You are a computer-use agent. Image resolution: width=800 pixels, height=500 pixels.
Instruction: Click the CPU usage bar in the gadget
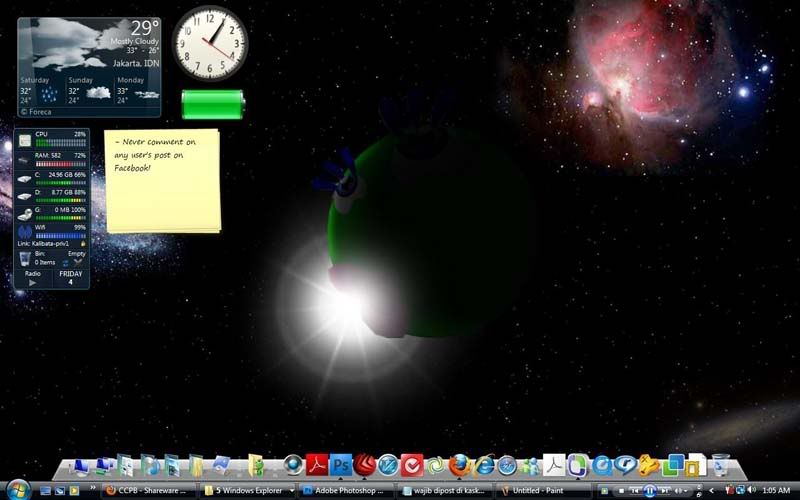[61, 143]
